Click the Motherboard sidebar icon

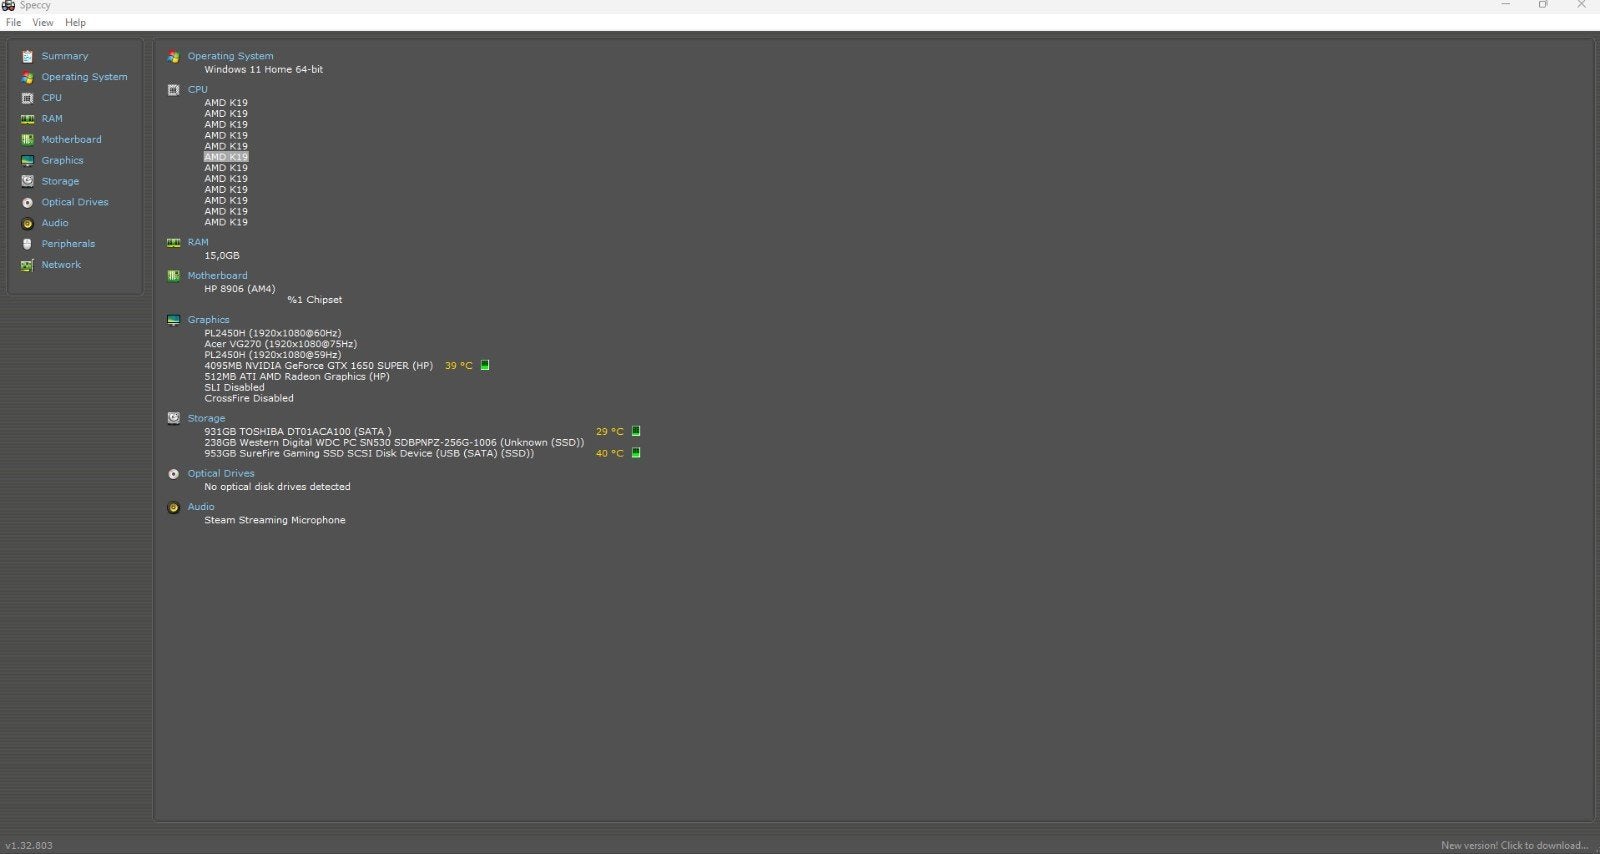click(27, 140)
